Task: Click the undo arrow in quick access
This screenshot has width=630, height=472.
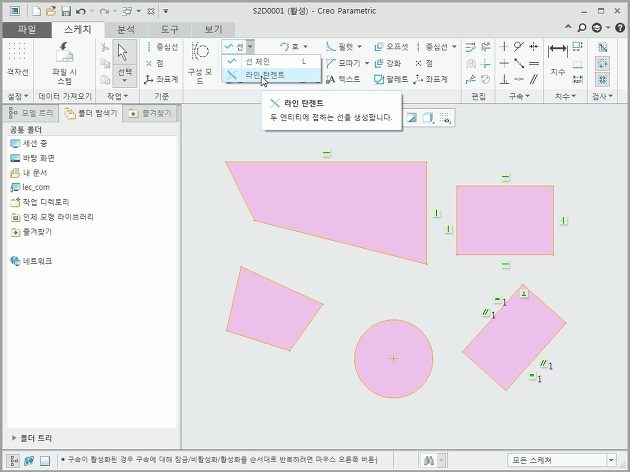Action: coord(81,11)
